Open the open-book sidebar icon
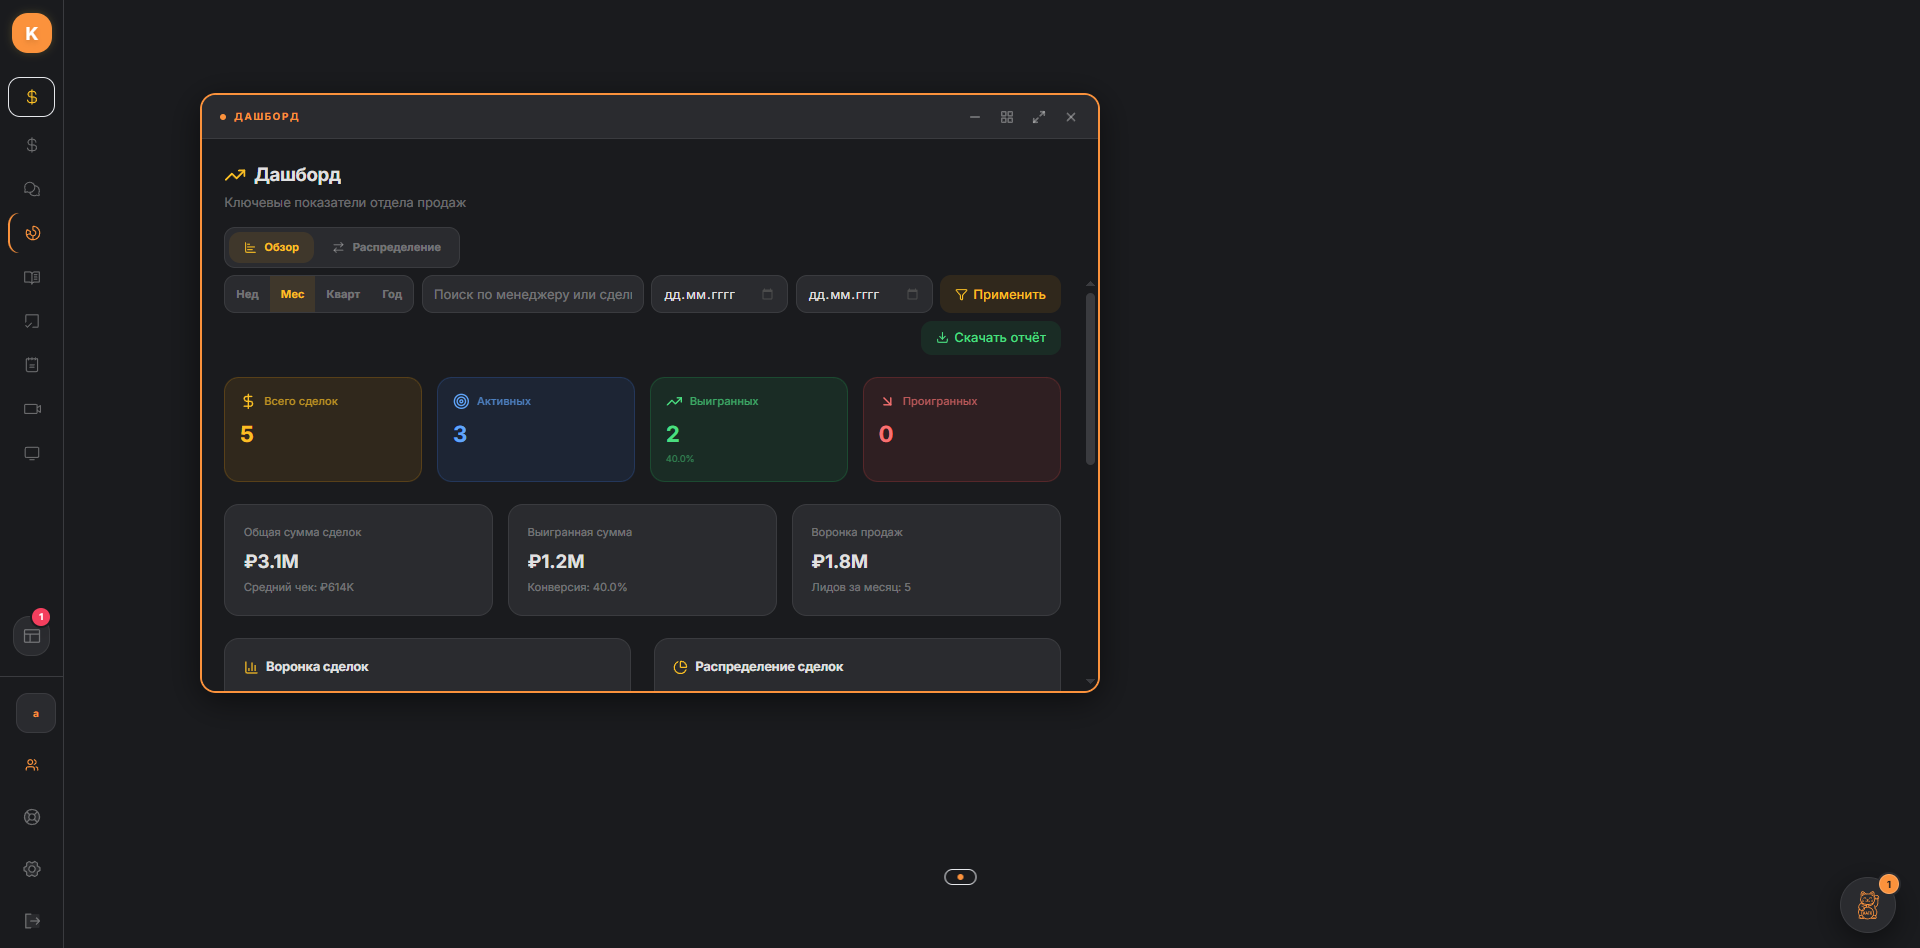 click(x=31, y=277)
